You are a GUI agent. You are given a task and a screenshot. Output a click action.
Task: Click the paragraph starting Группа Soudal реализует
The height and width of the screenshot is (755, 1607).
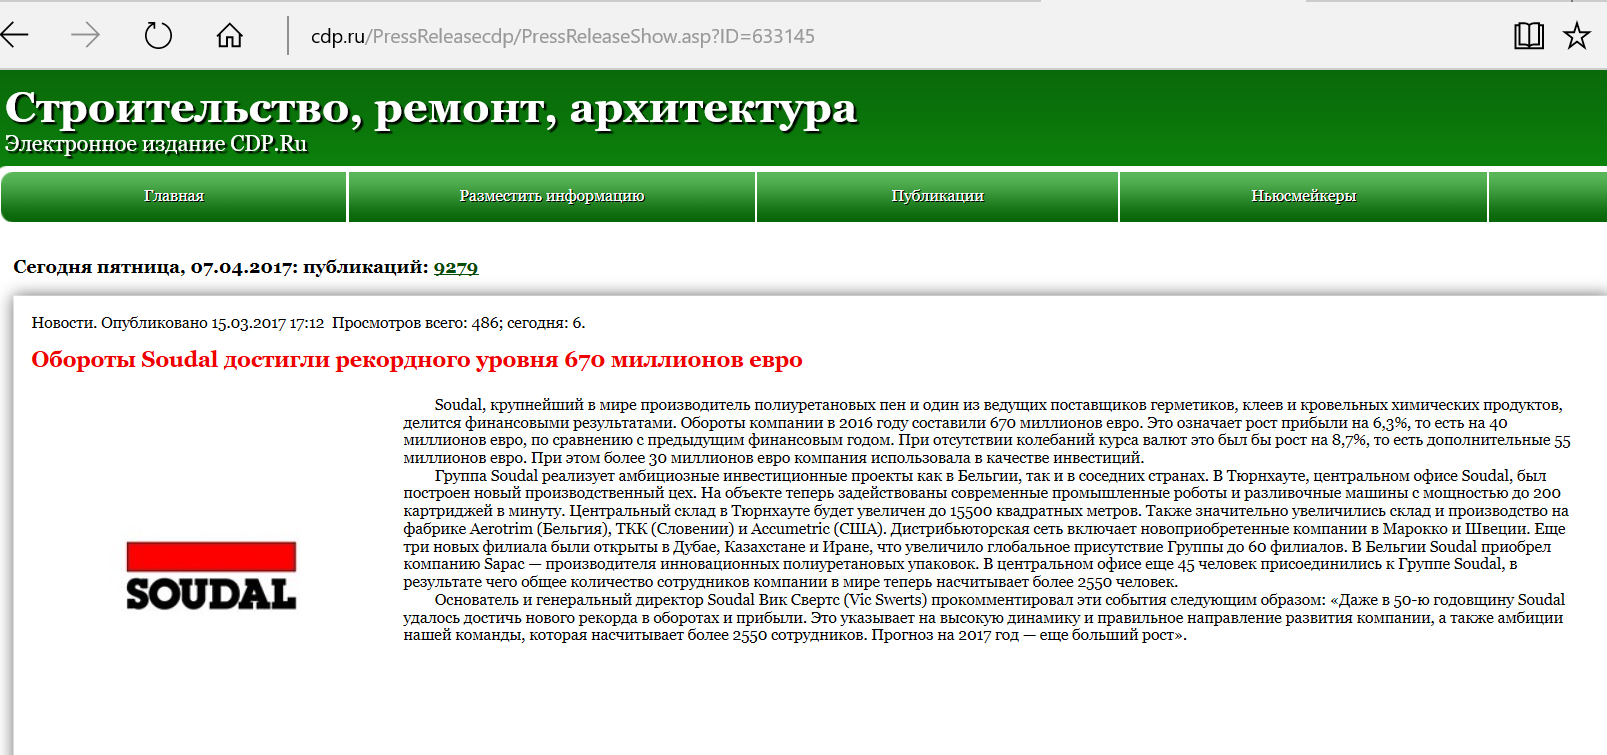[x=986, y=529]
